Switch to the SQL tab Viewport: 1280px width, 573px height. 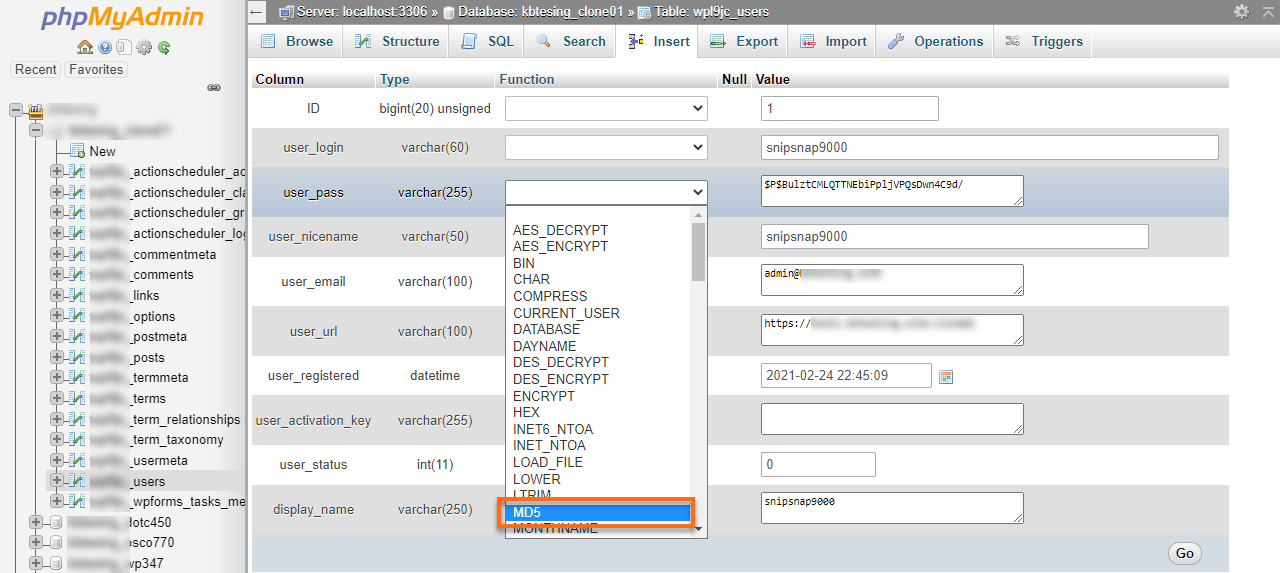[488, 41]
